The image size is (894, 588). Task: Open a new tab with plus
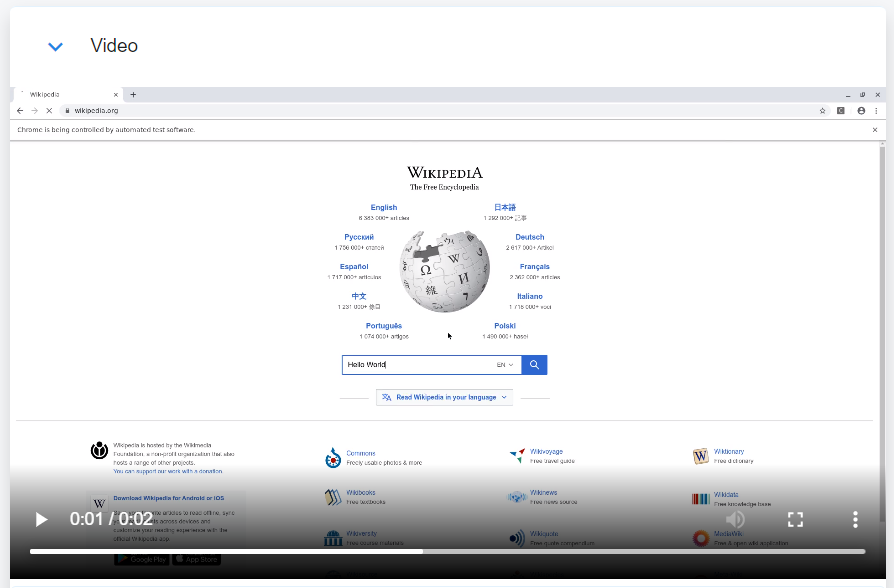(133, 95)
